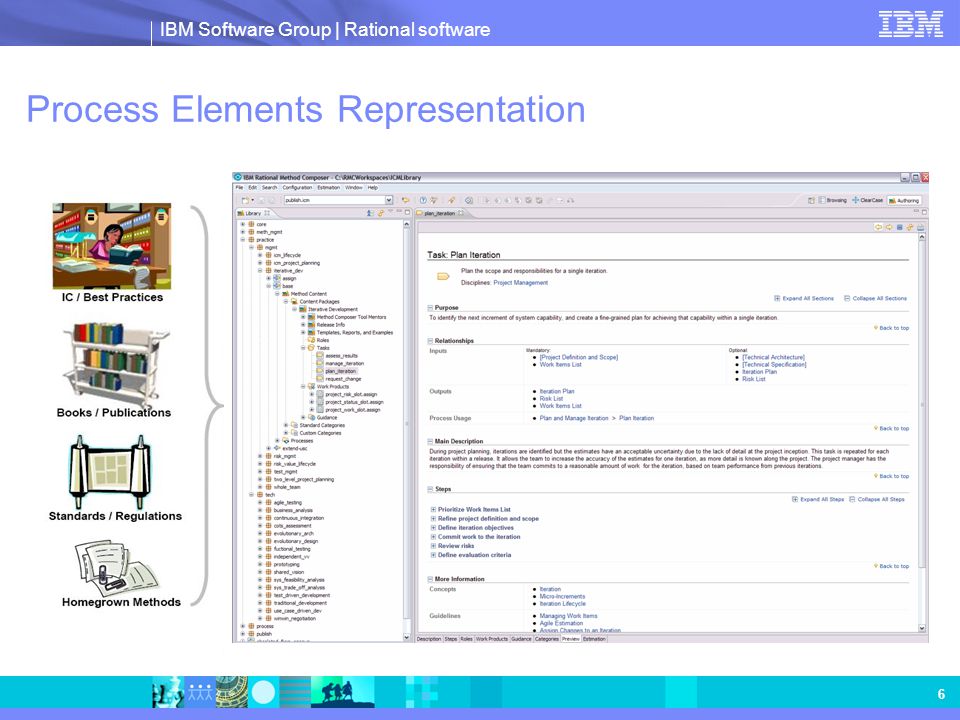Expand the icm_lifecycle node
960x720 pixels.
click(260, 255)
